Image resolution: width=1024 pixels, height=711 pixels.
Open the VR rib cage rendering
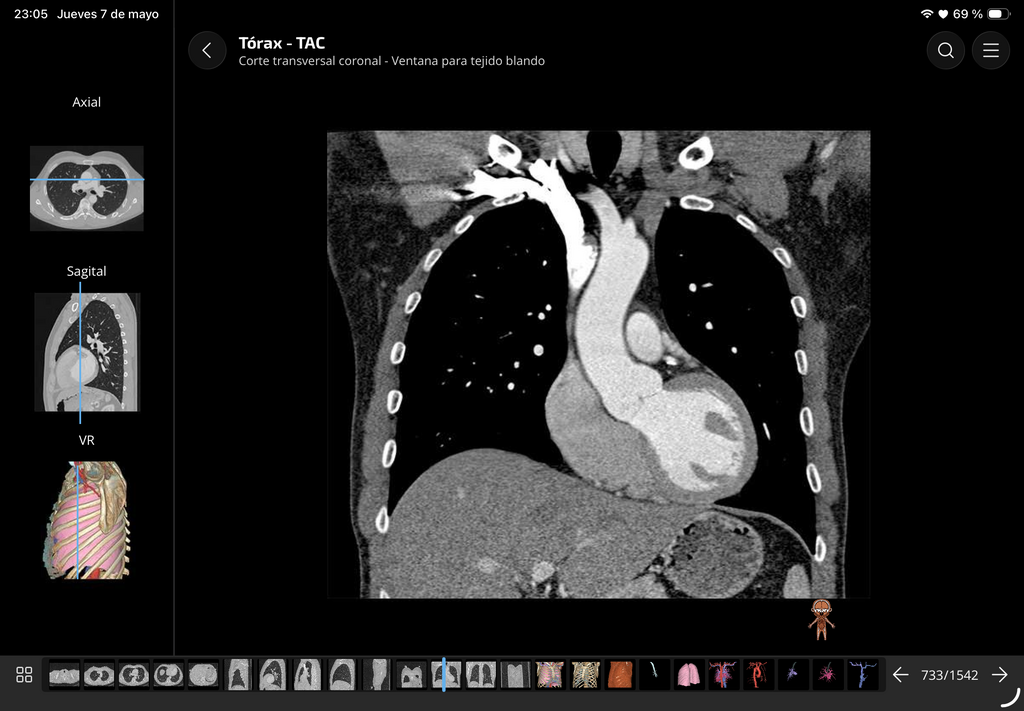(x=87, y=520)
